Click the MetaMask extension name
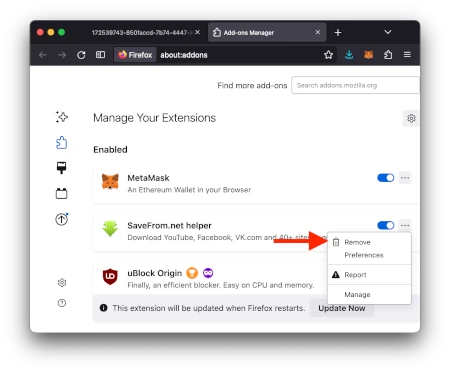 click(148, 178)
